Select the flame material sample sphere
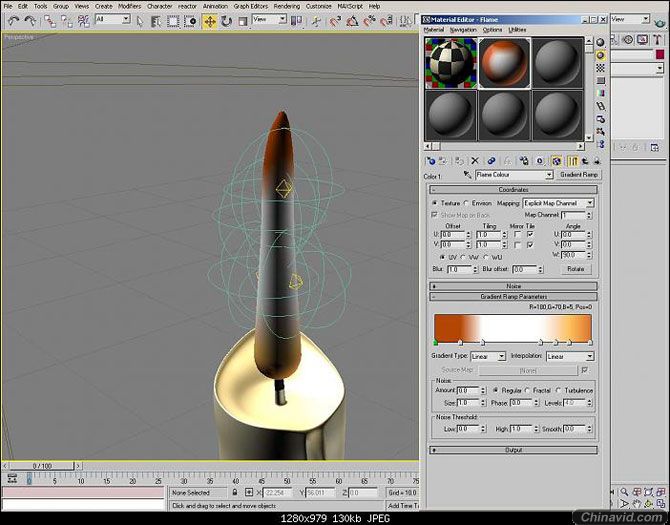670x525 pixels. tap(504, 63)
